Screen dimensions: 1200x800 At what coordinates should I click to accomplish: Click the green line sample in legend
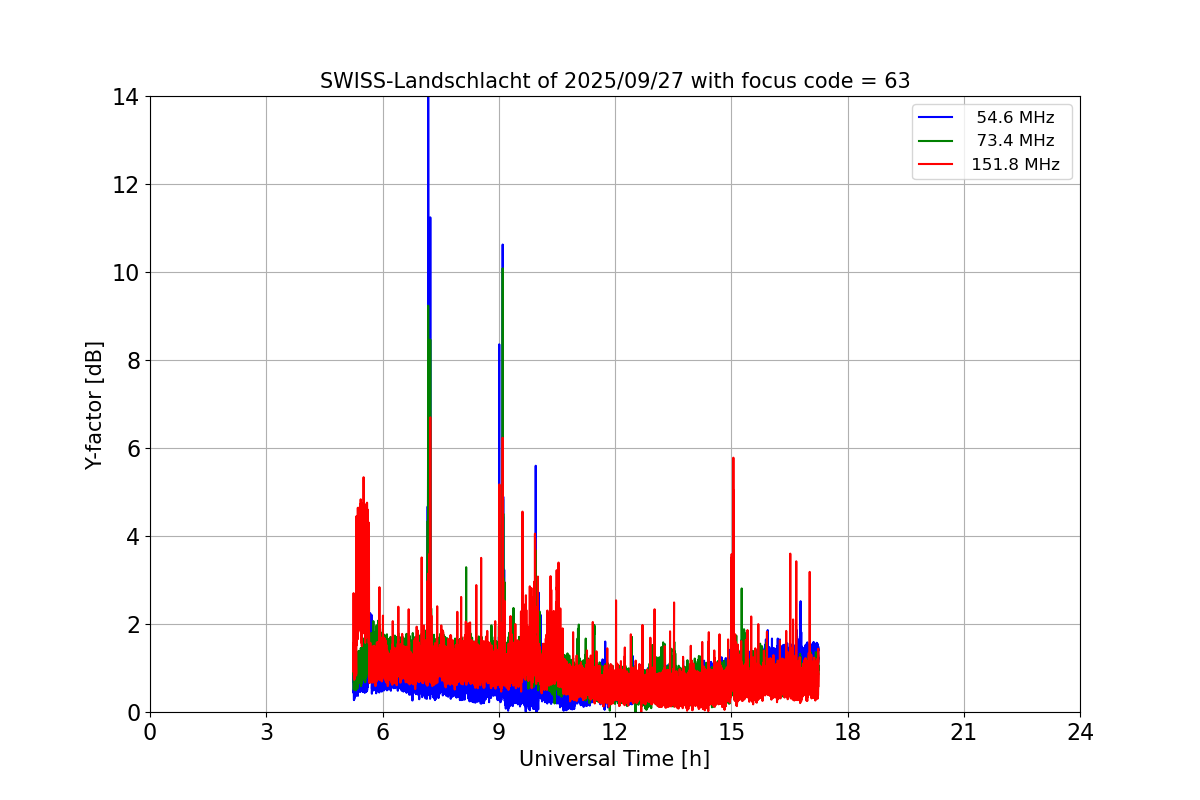[x=935, y=141]
